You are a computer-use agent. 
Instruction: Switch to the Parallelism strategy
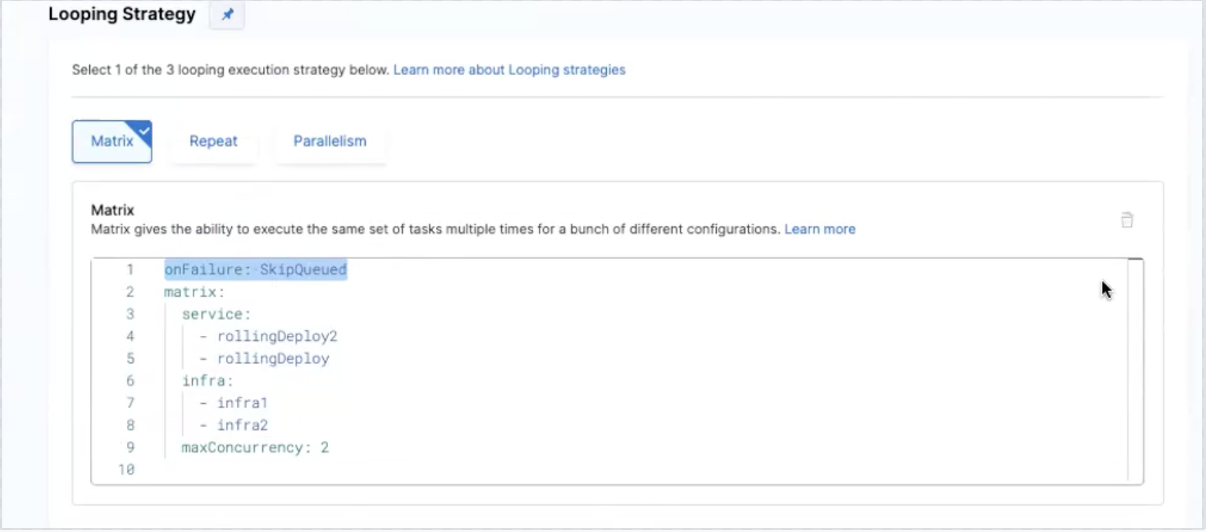pyautogui.click(x=329, y=141)
